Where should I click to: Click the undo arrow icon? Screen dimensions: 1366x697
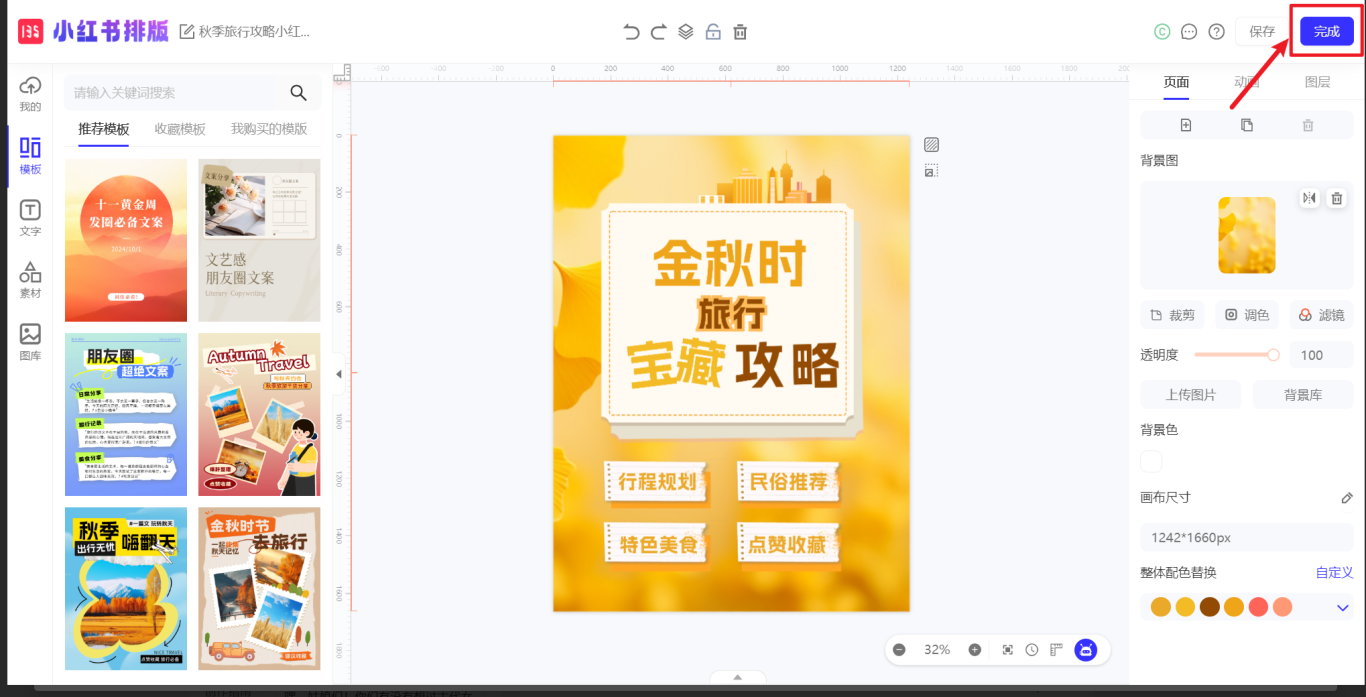[x=631, y=32]
